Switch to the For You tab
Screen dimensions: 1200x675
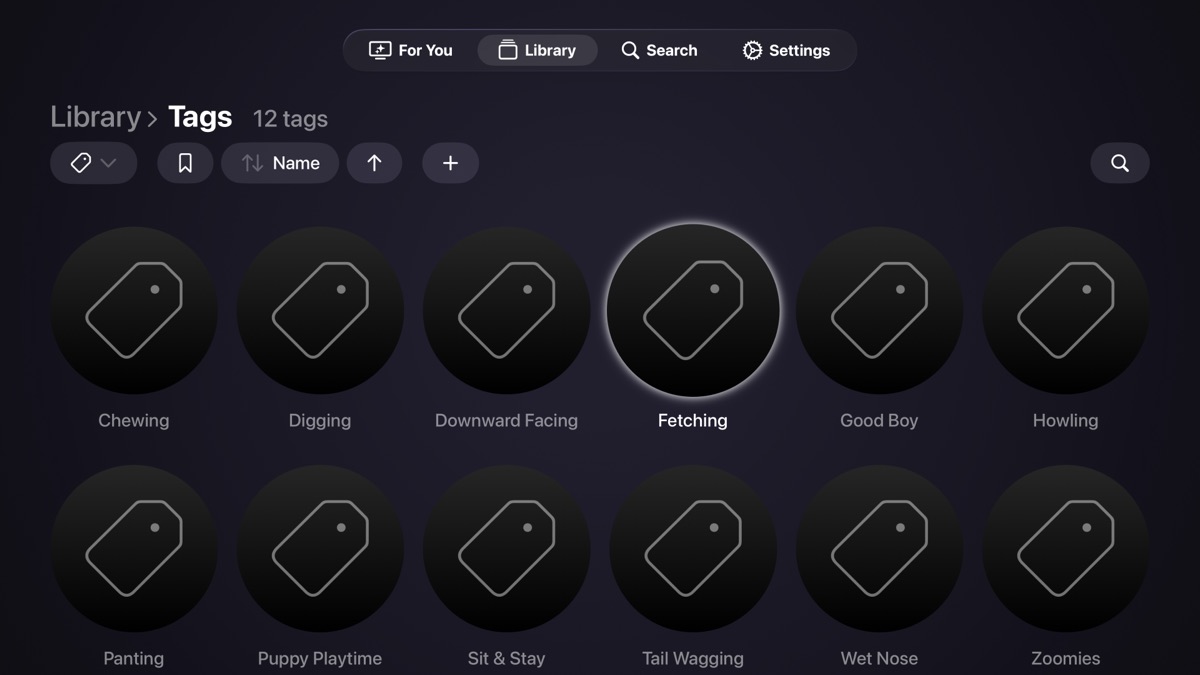point(411,50)
